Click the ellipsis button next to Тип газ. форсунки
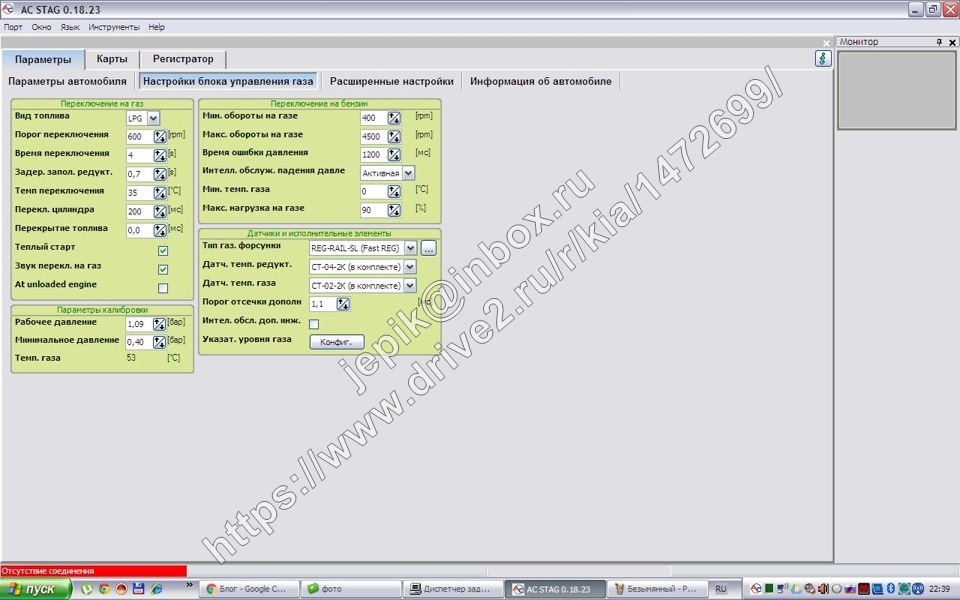 (429, 248)
